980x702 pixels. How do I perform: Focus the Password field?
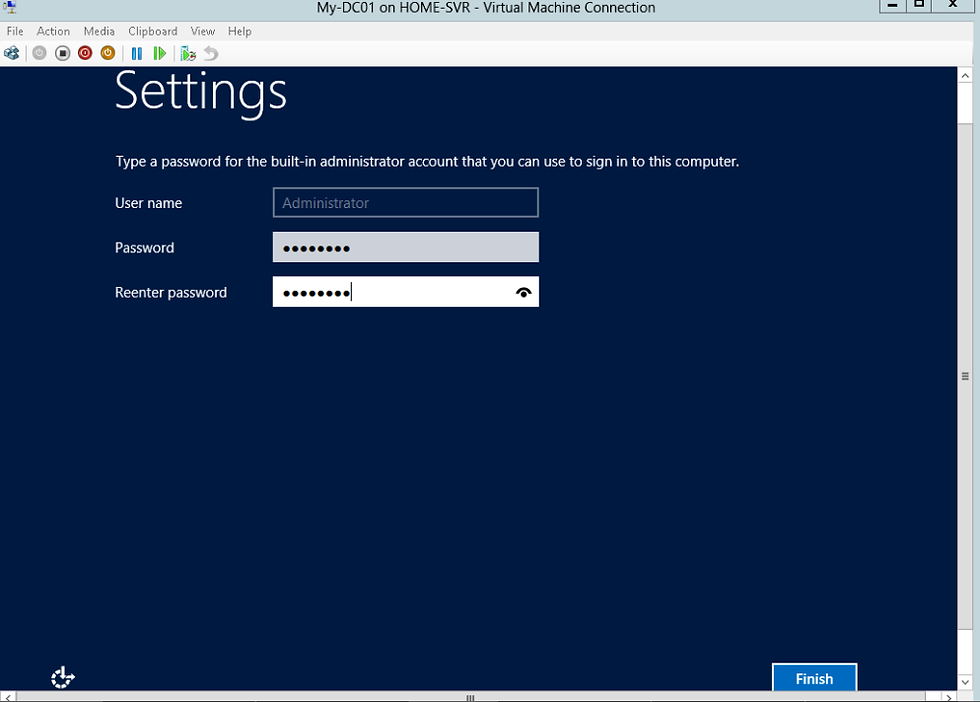click(406, 248)
